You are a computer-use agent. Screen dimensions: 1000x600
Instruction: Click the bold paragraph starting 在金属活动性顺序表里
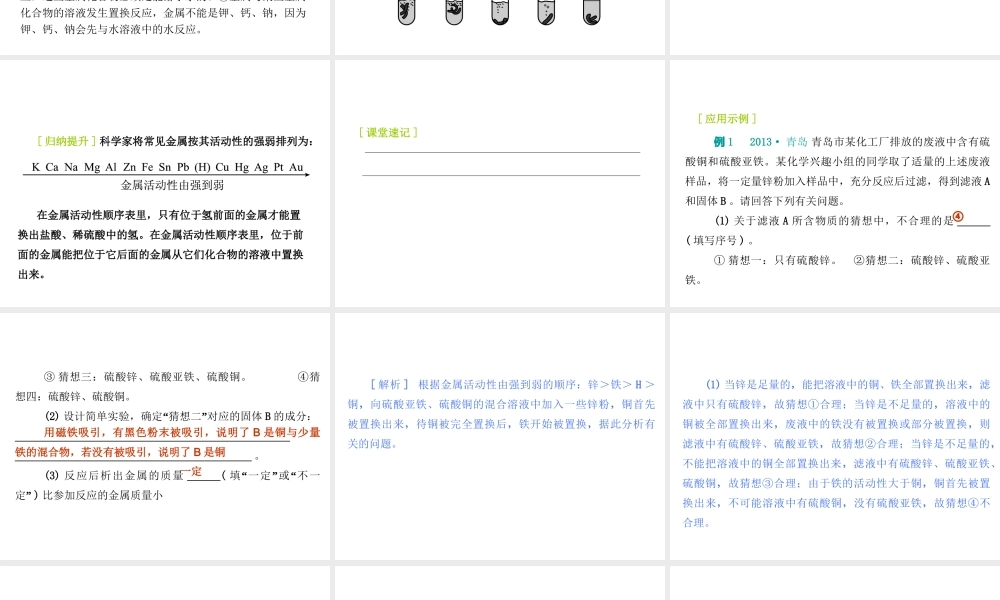tap(161, 245)
